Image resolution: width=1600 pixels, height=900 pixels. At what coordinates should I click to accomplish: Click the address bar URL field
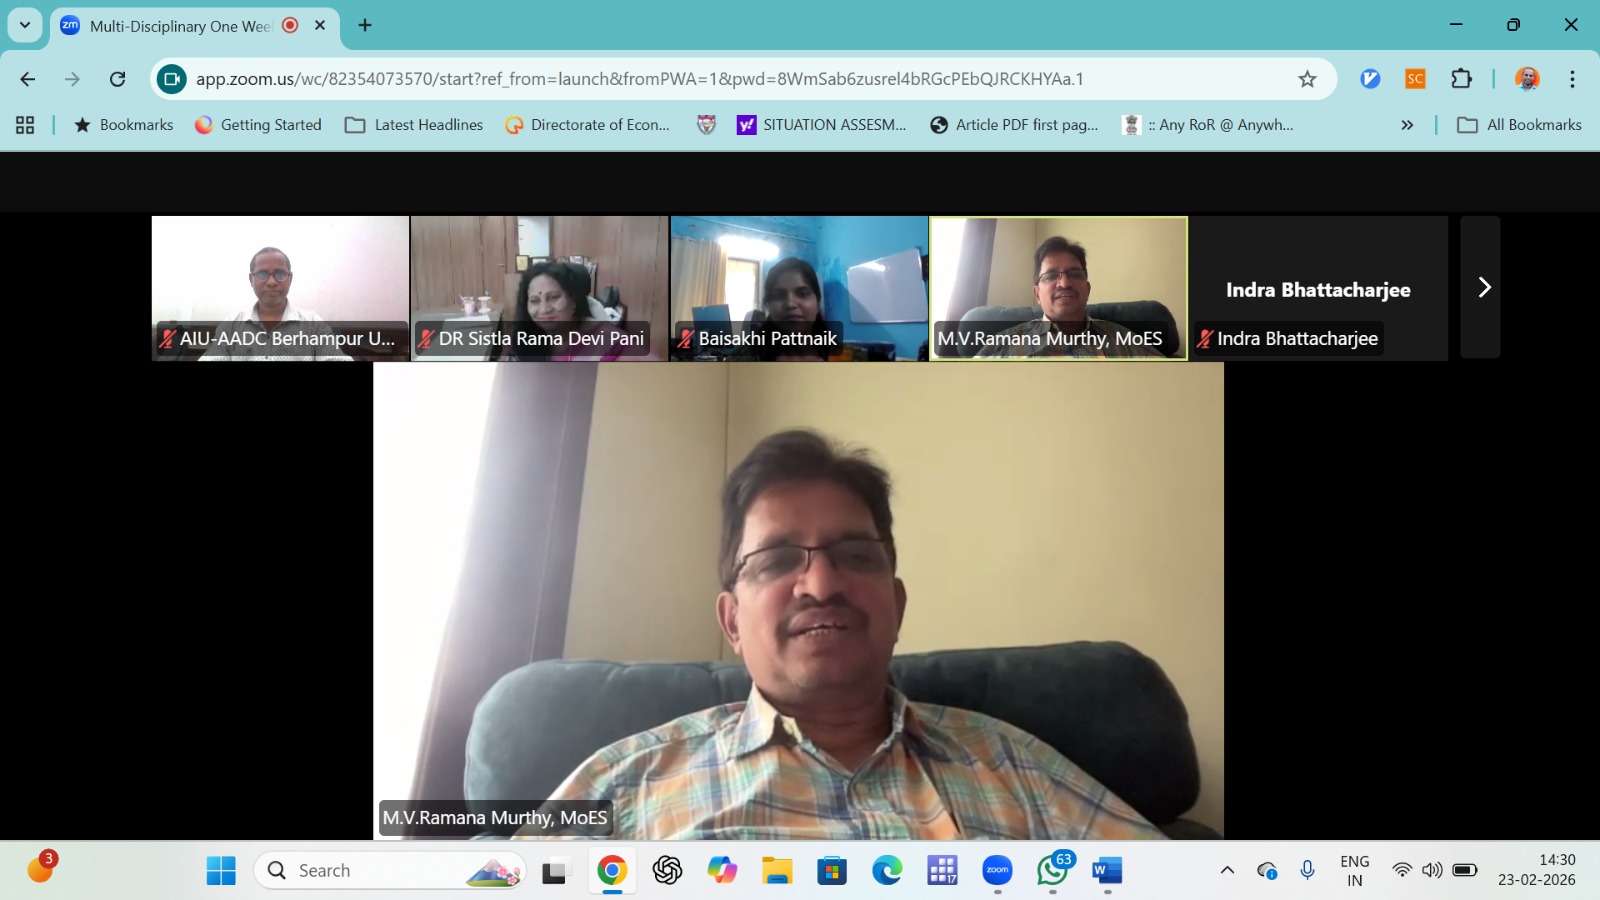[x=640, y=79]
